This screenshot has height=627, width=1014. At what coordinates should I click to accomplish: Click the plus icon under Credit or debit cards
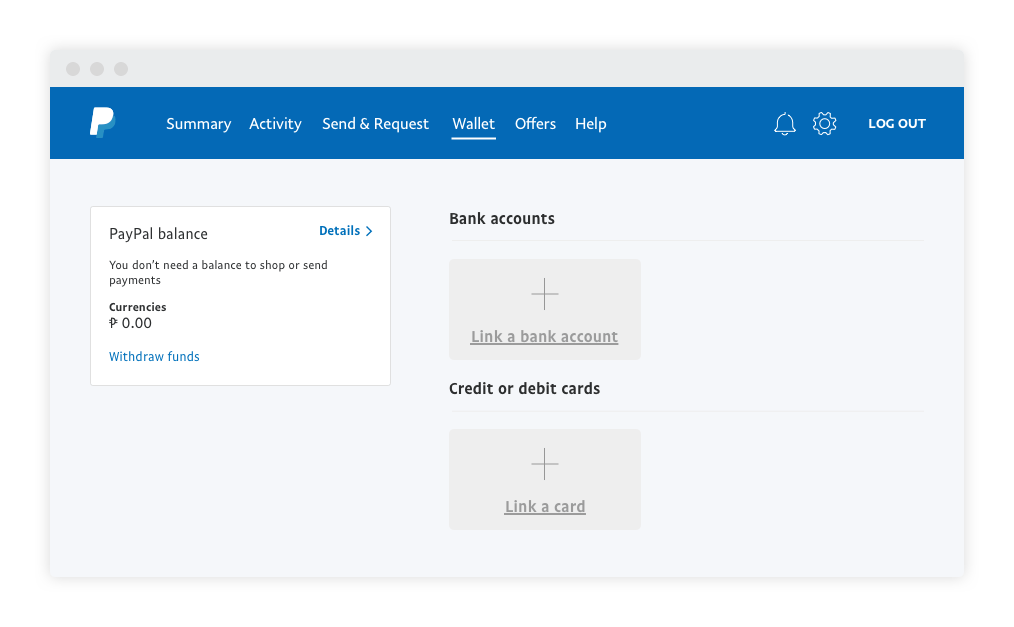point(545,464)
